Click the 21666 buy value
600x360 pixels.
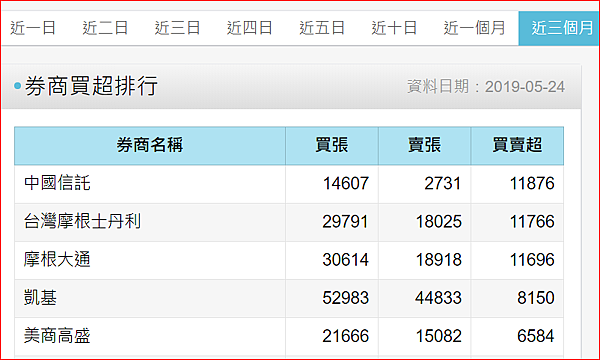[x=346, y=336]
